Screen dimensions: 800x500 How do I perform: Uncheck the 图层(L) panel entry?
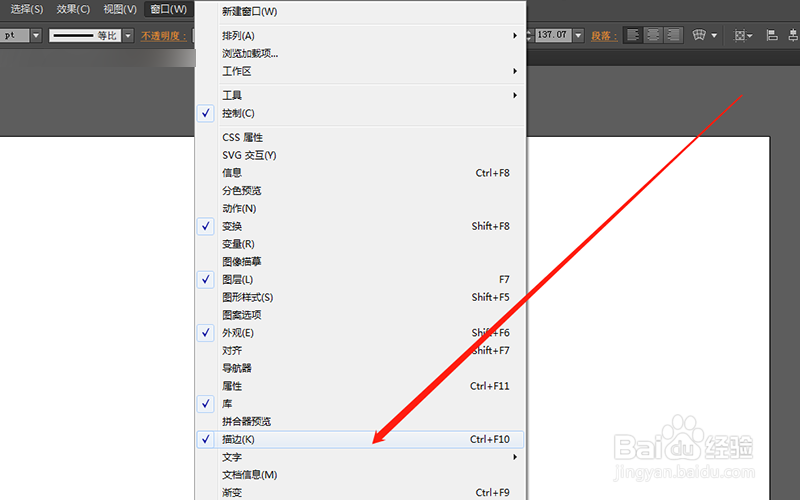pyautogui.click(x=360, y=280)
